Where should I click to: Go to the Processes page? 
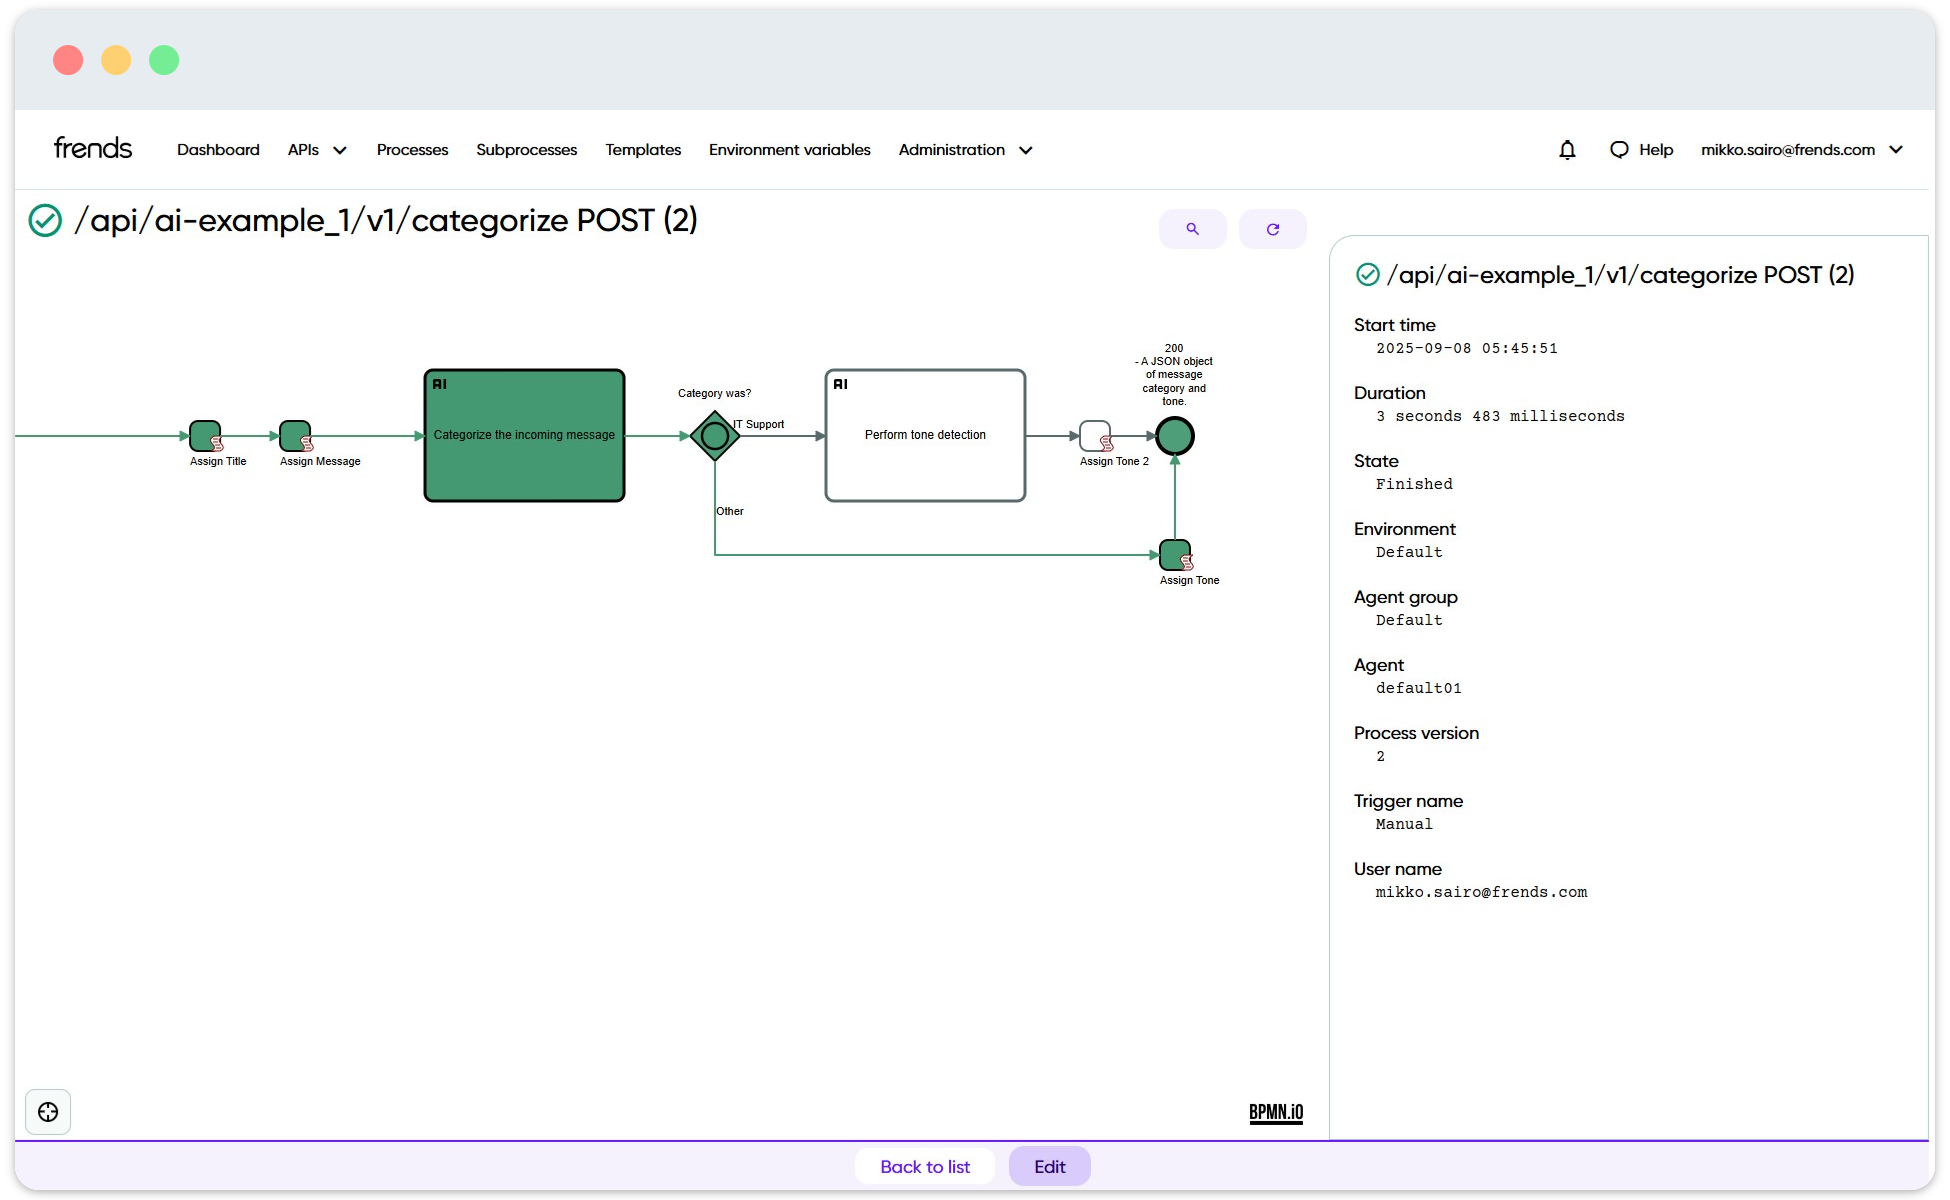[412, 150]
